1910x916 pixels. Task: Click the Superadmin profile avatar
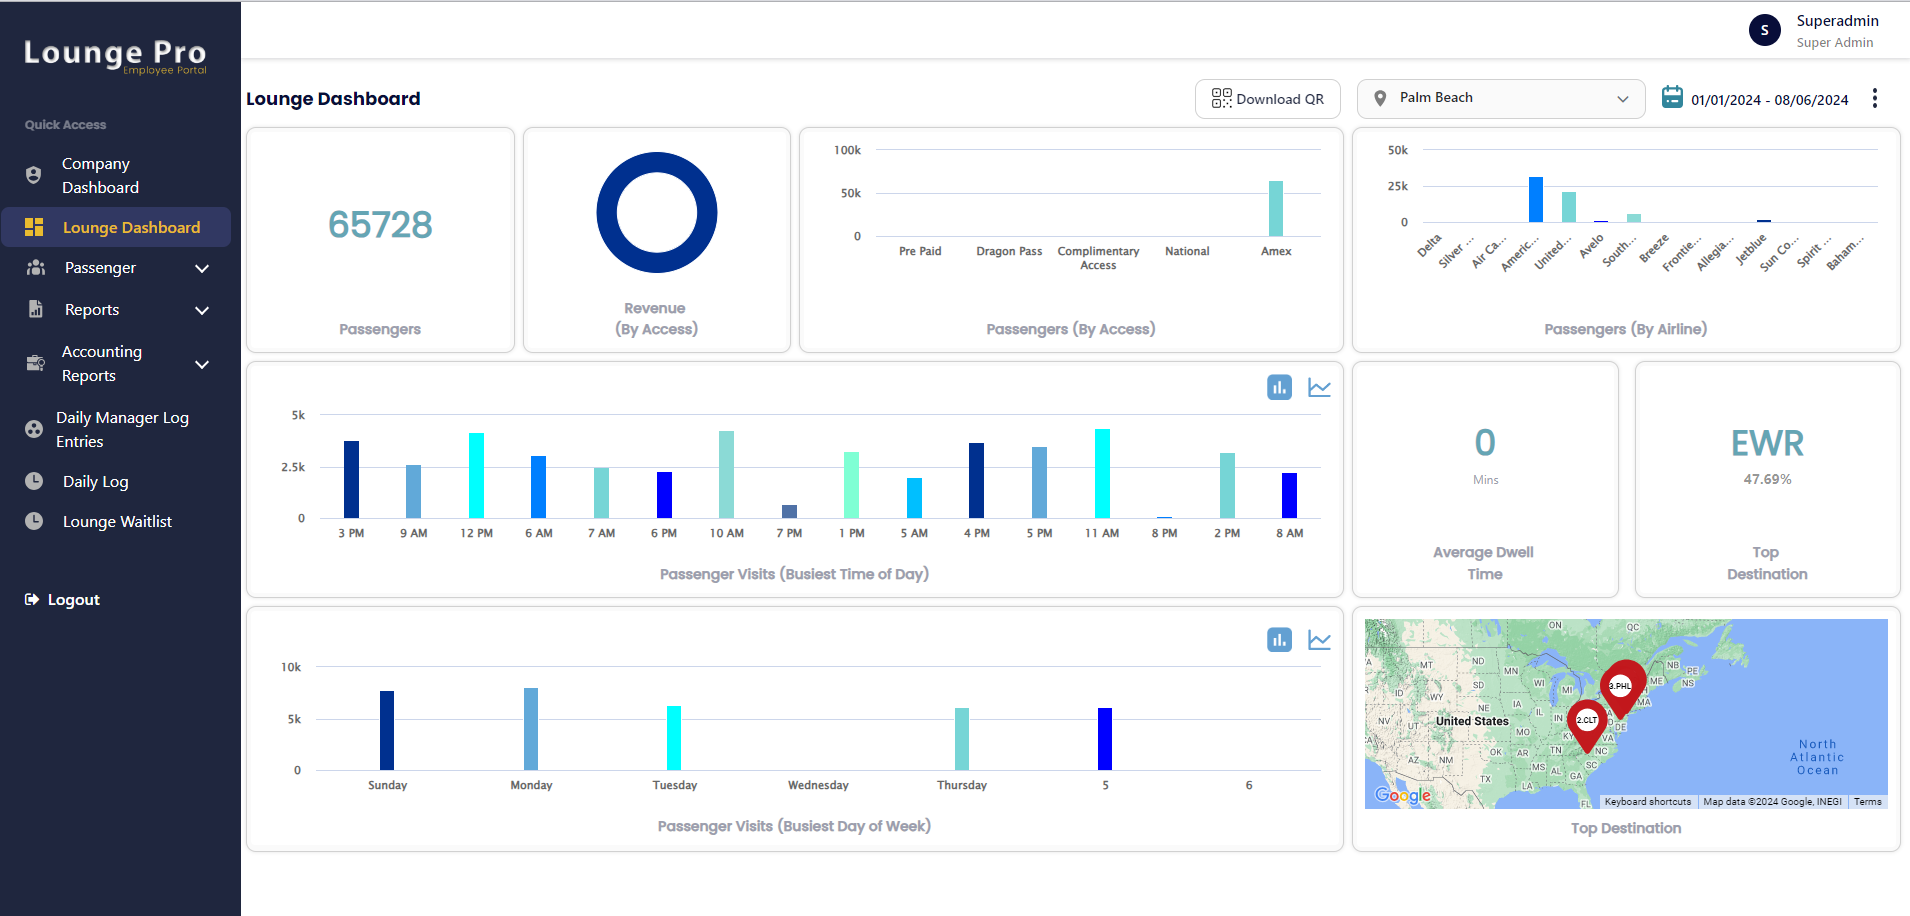click(1764, 30)
